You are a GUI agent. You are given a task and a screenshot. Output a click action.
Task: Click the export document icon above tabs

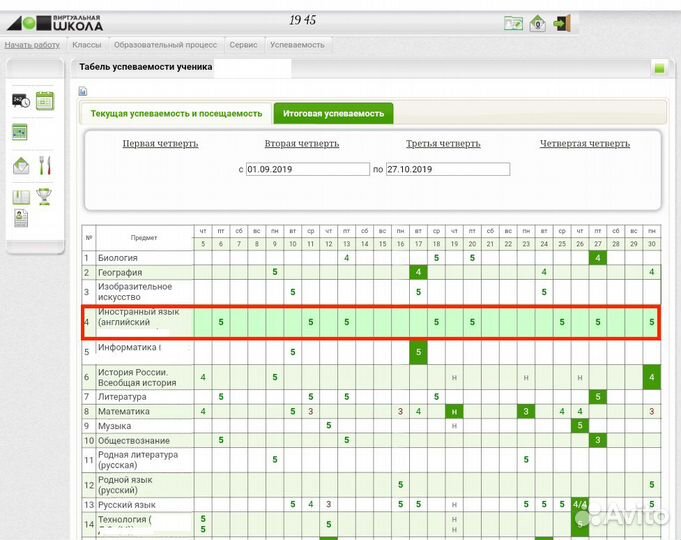click(83, 91)
